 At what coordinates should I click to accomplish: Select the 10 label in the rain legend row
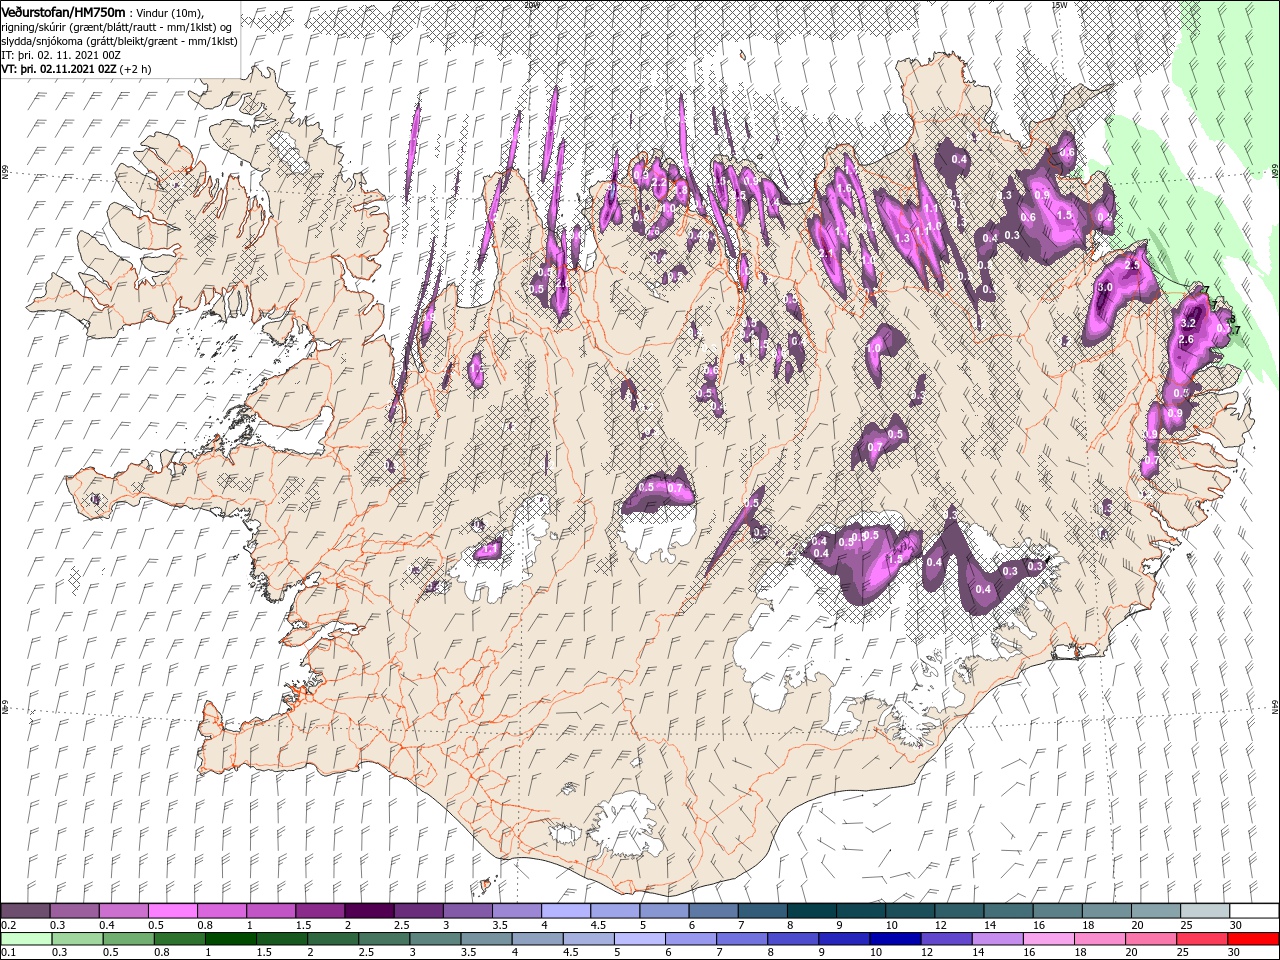click(876, 952)
